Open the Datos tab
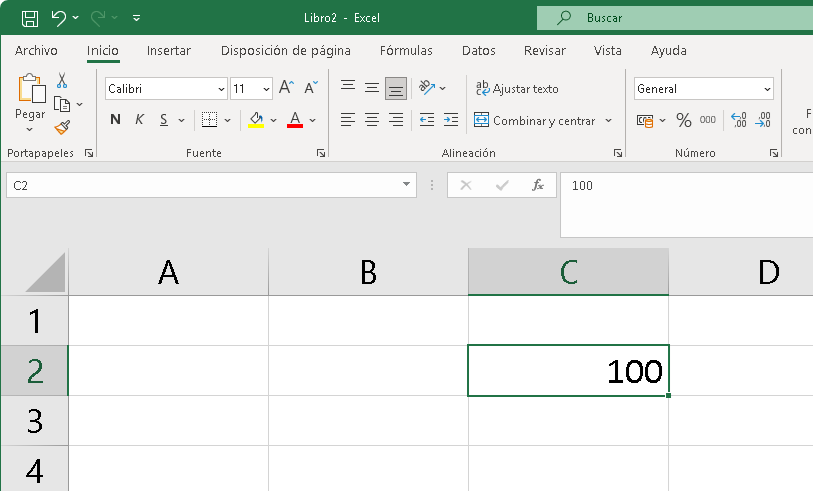The width and height of the screenshot is (813, 491). click(479, 50)
